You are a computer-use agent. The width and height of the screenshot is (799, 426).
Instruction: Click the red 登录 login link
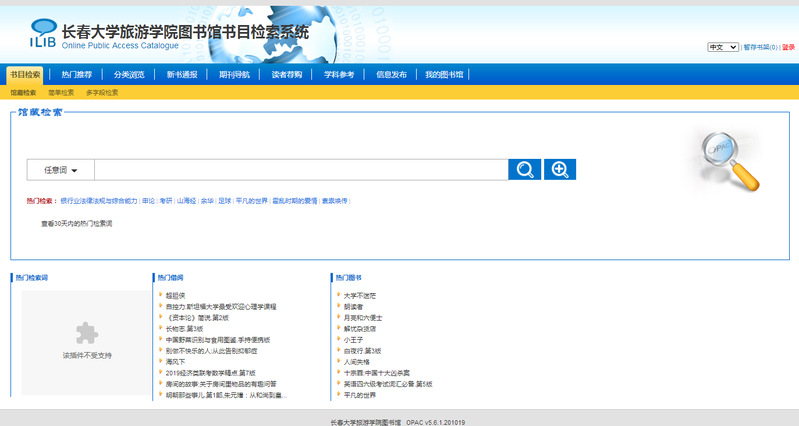pos(788,47)
